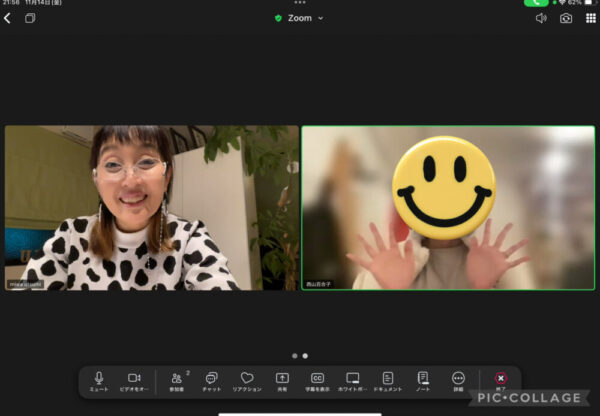
Task: Open the chat panel
Action: click(x=212, y=379)
